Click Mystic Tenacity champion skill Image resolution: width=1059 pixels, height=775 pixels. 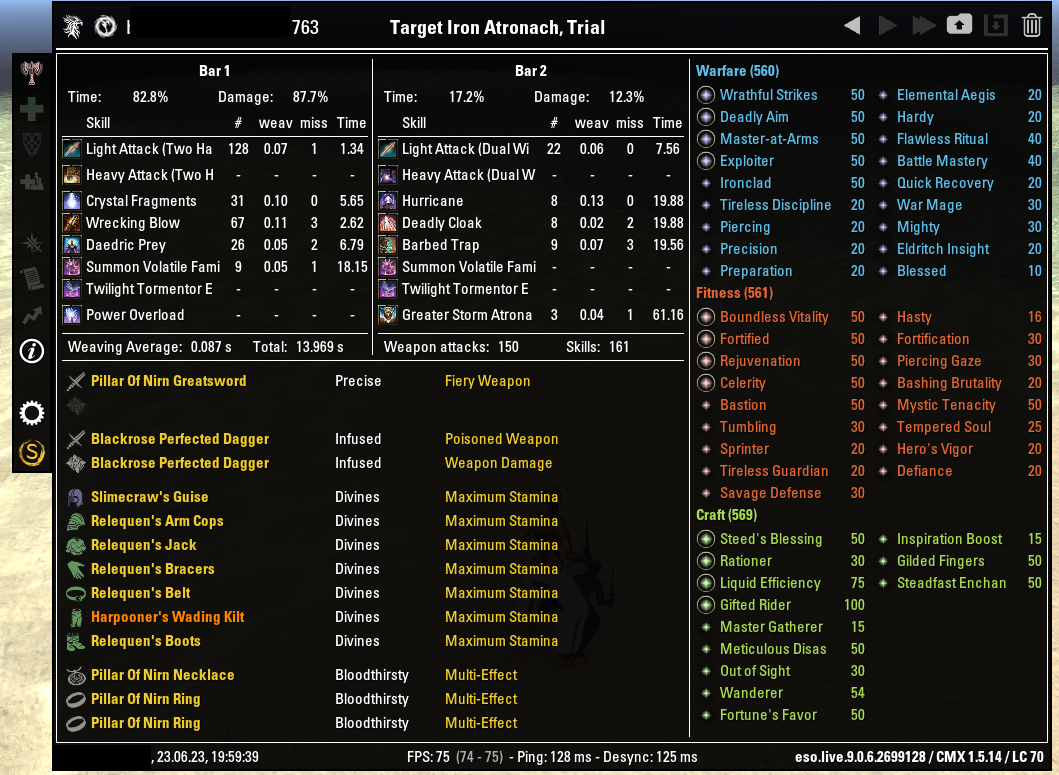(946, 405)
